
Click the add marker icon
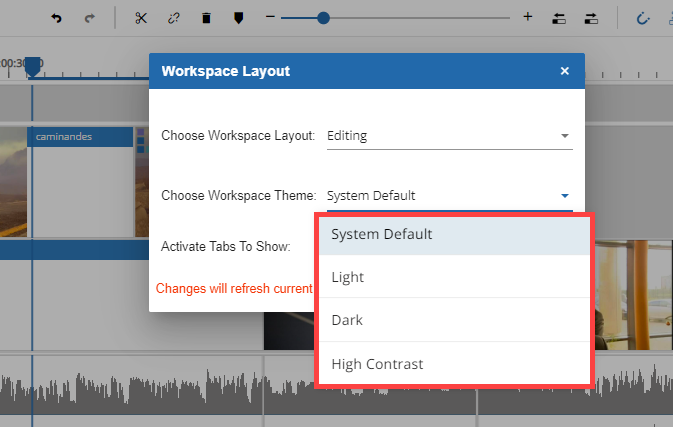tap(238, 18)
